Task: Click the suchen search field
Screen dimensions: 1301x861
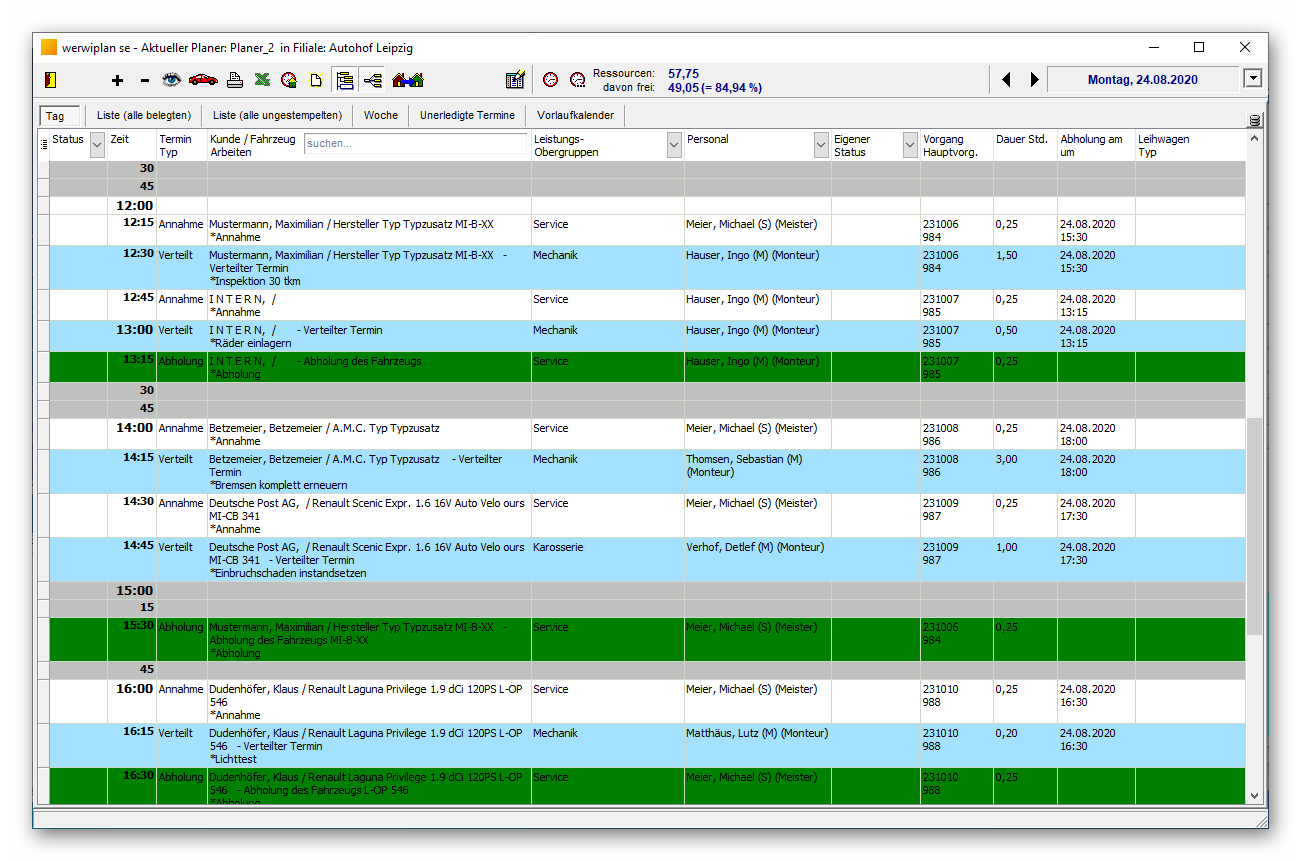Action: (415, 143)
